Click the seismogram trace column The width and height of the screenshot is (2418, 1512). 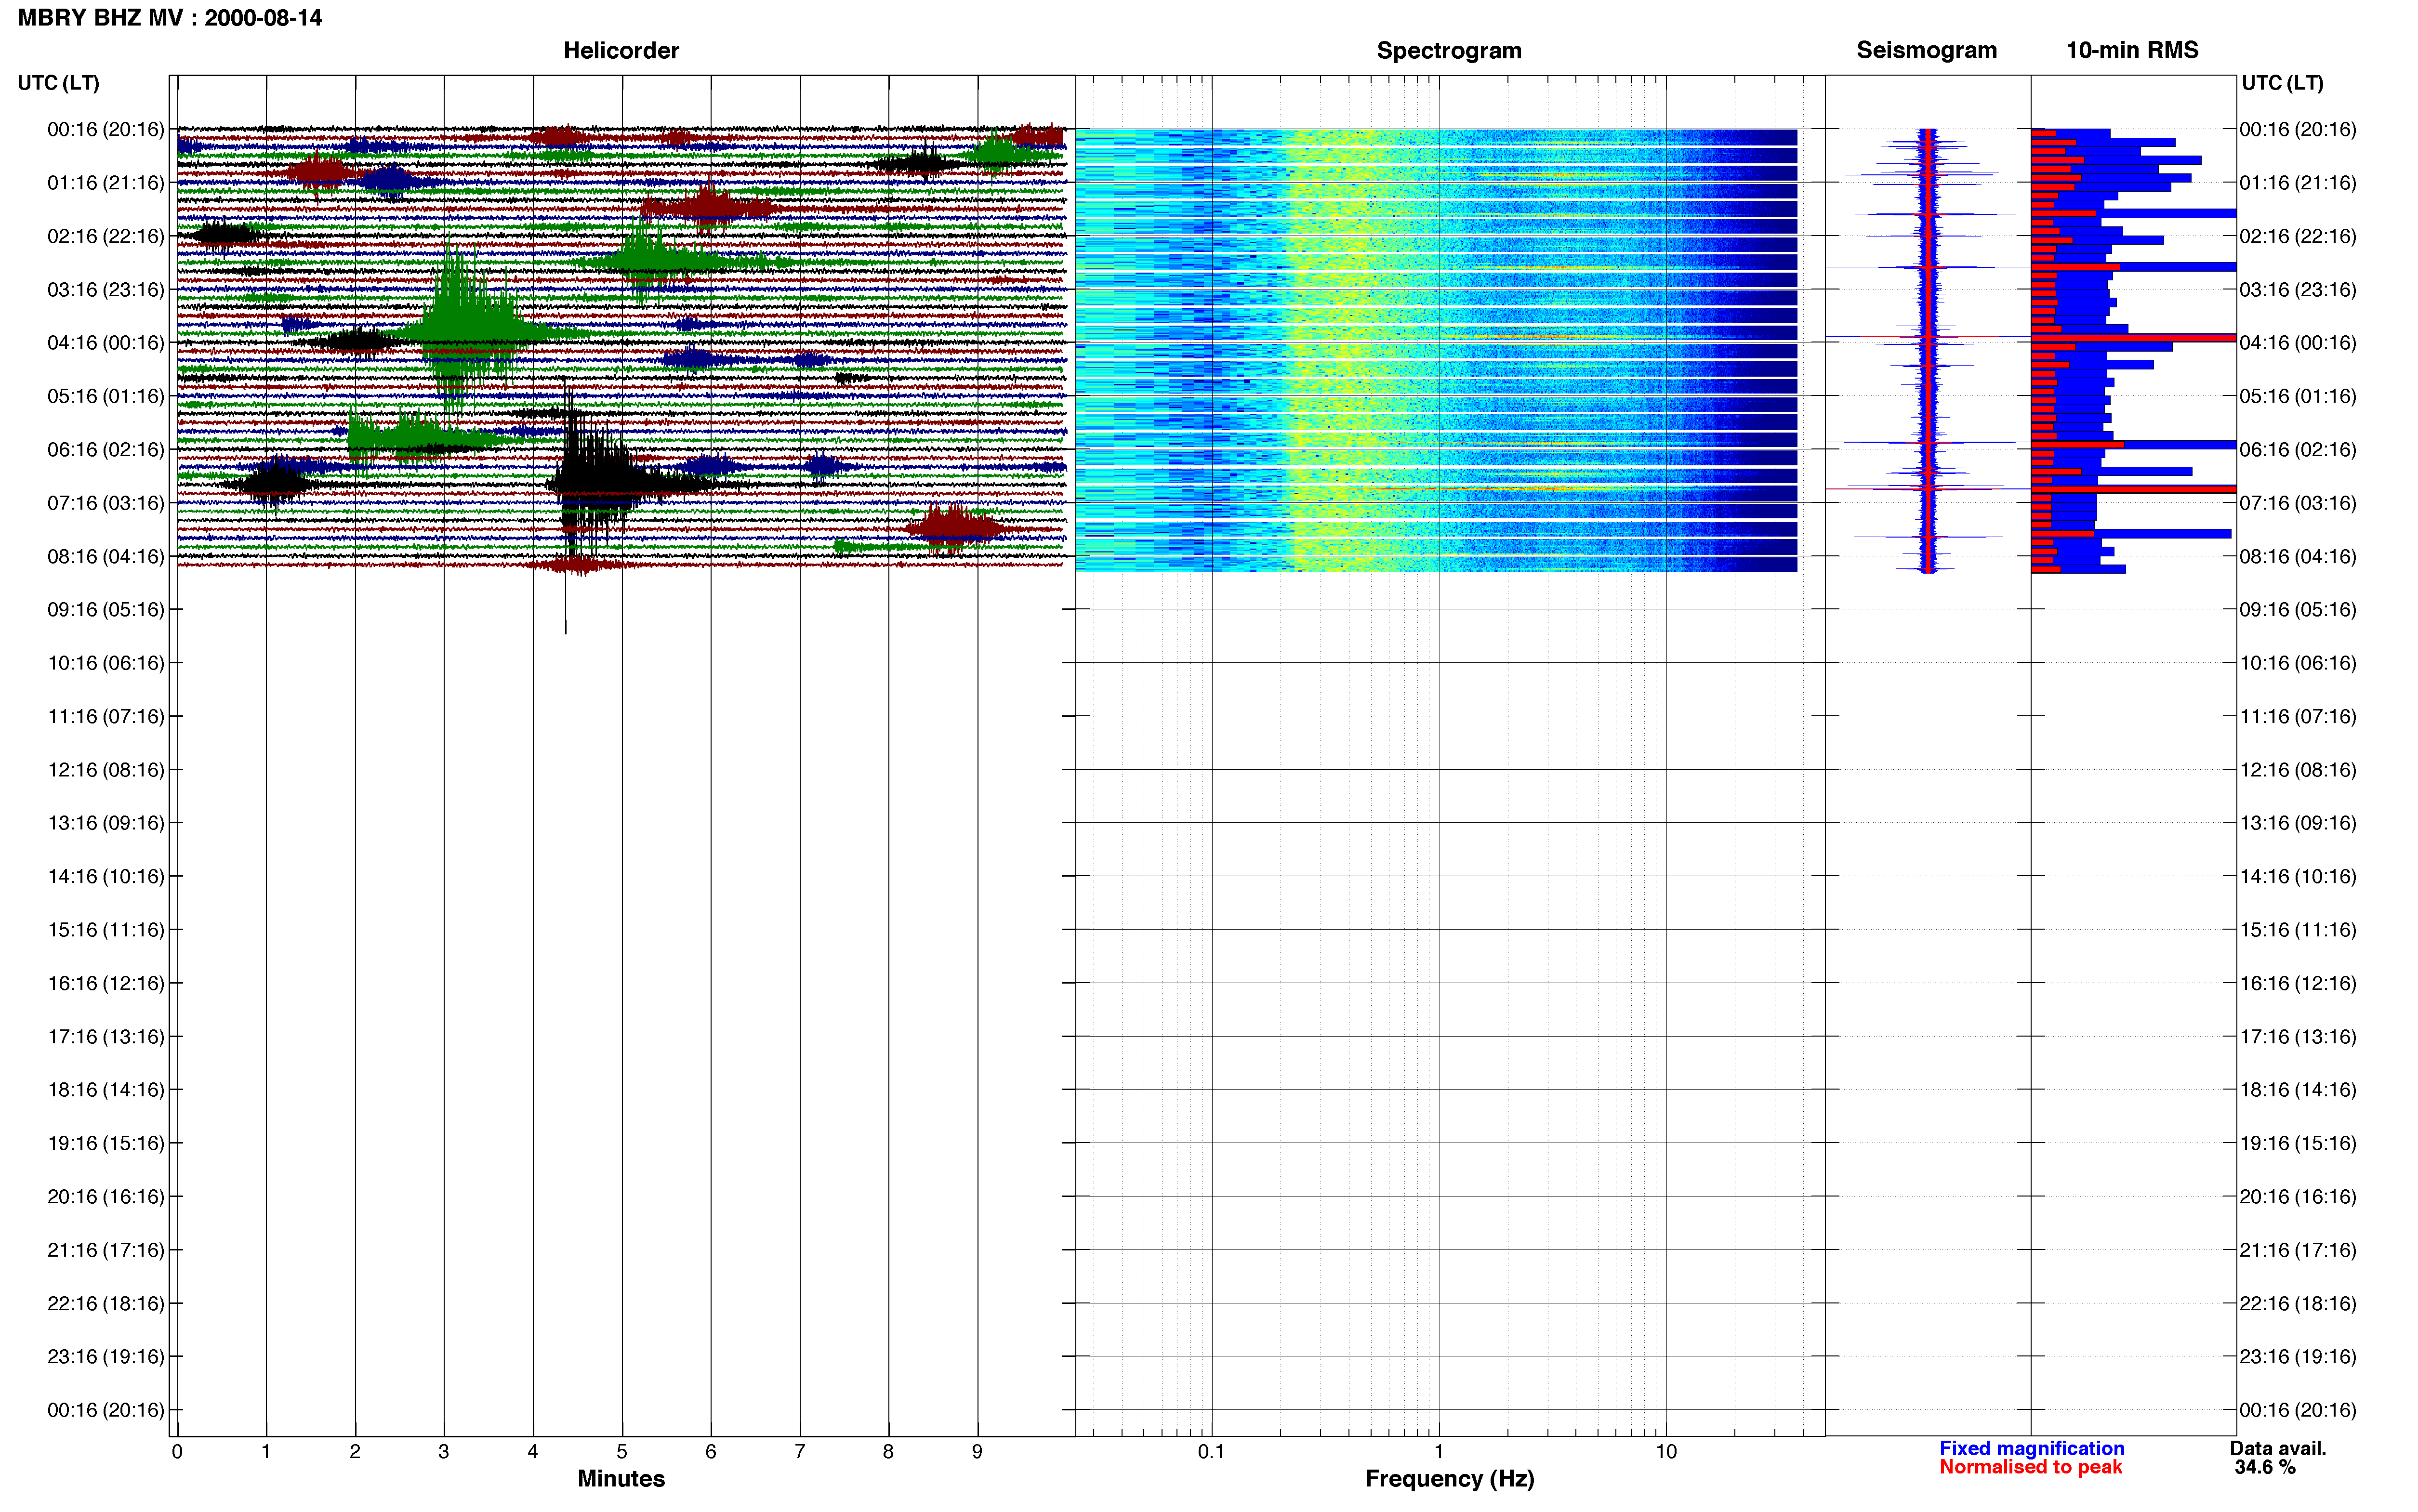[x=1928, y=350]
